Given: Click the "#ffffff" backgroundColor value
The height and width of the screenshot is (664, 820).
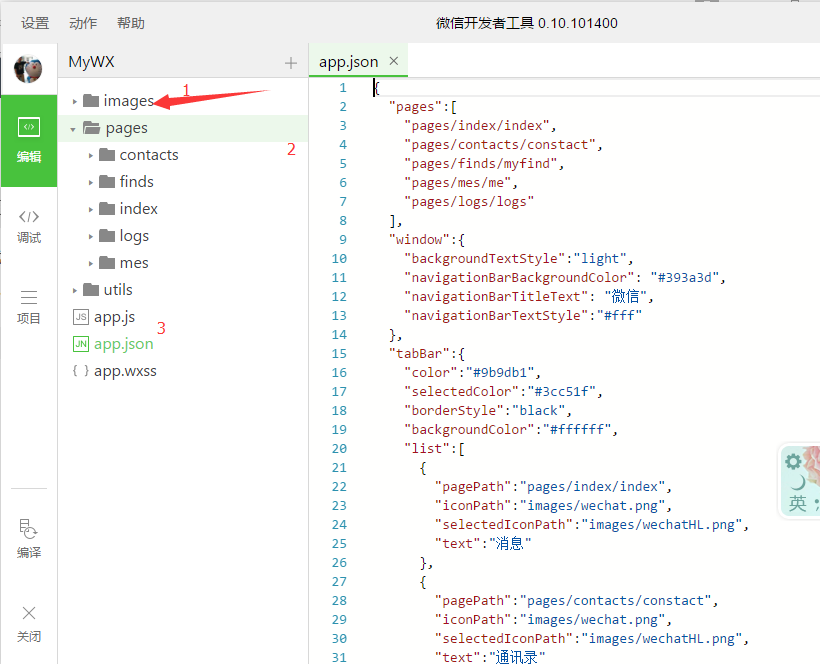Looking at the screenshot, I should pos(577,429).
